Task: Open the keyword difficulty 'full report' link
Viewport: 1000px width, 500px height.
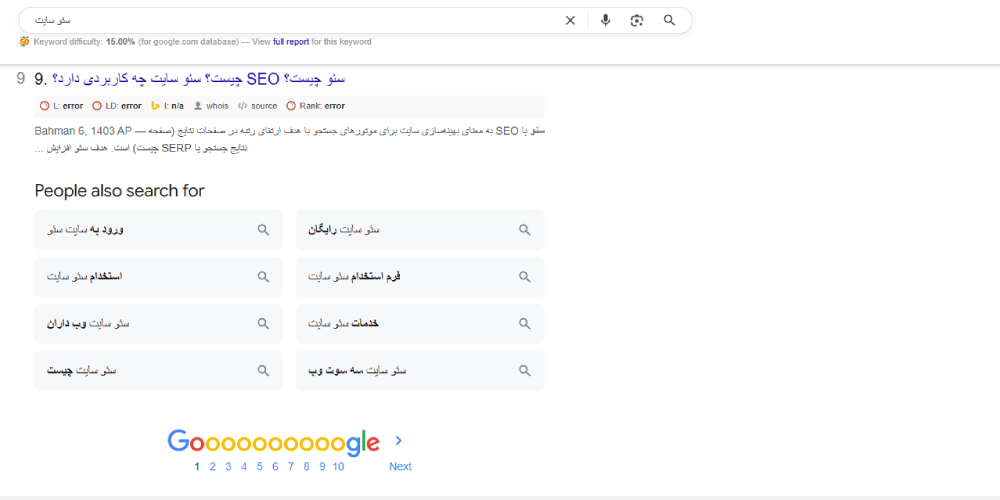Action: click(291, 42)
